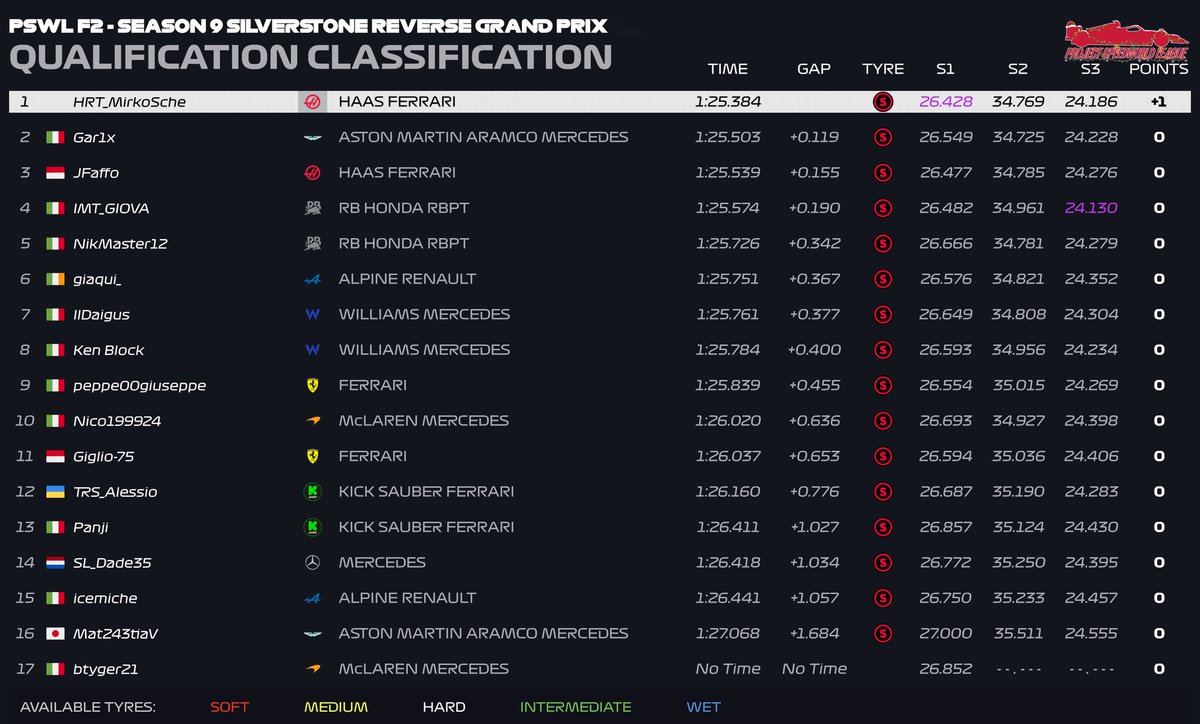Screen dimensions: 1200x724
Task: Select the +1 points value
Action: [1159, 102]
